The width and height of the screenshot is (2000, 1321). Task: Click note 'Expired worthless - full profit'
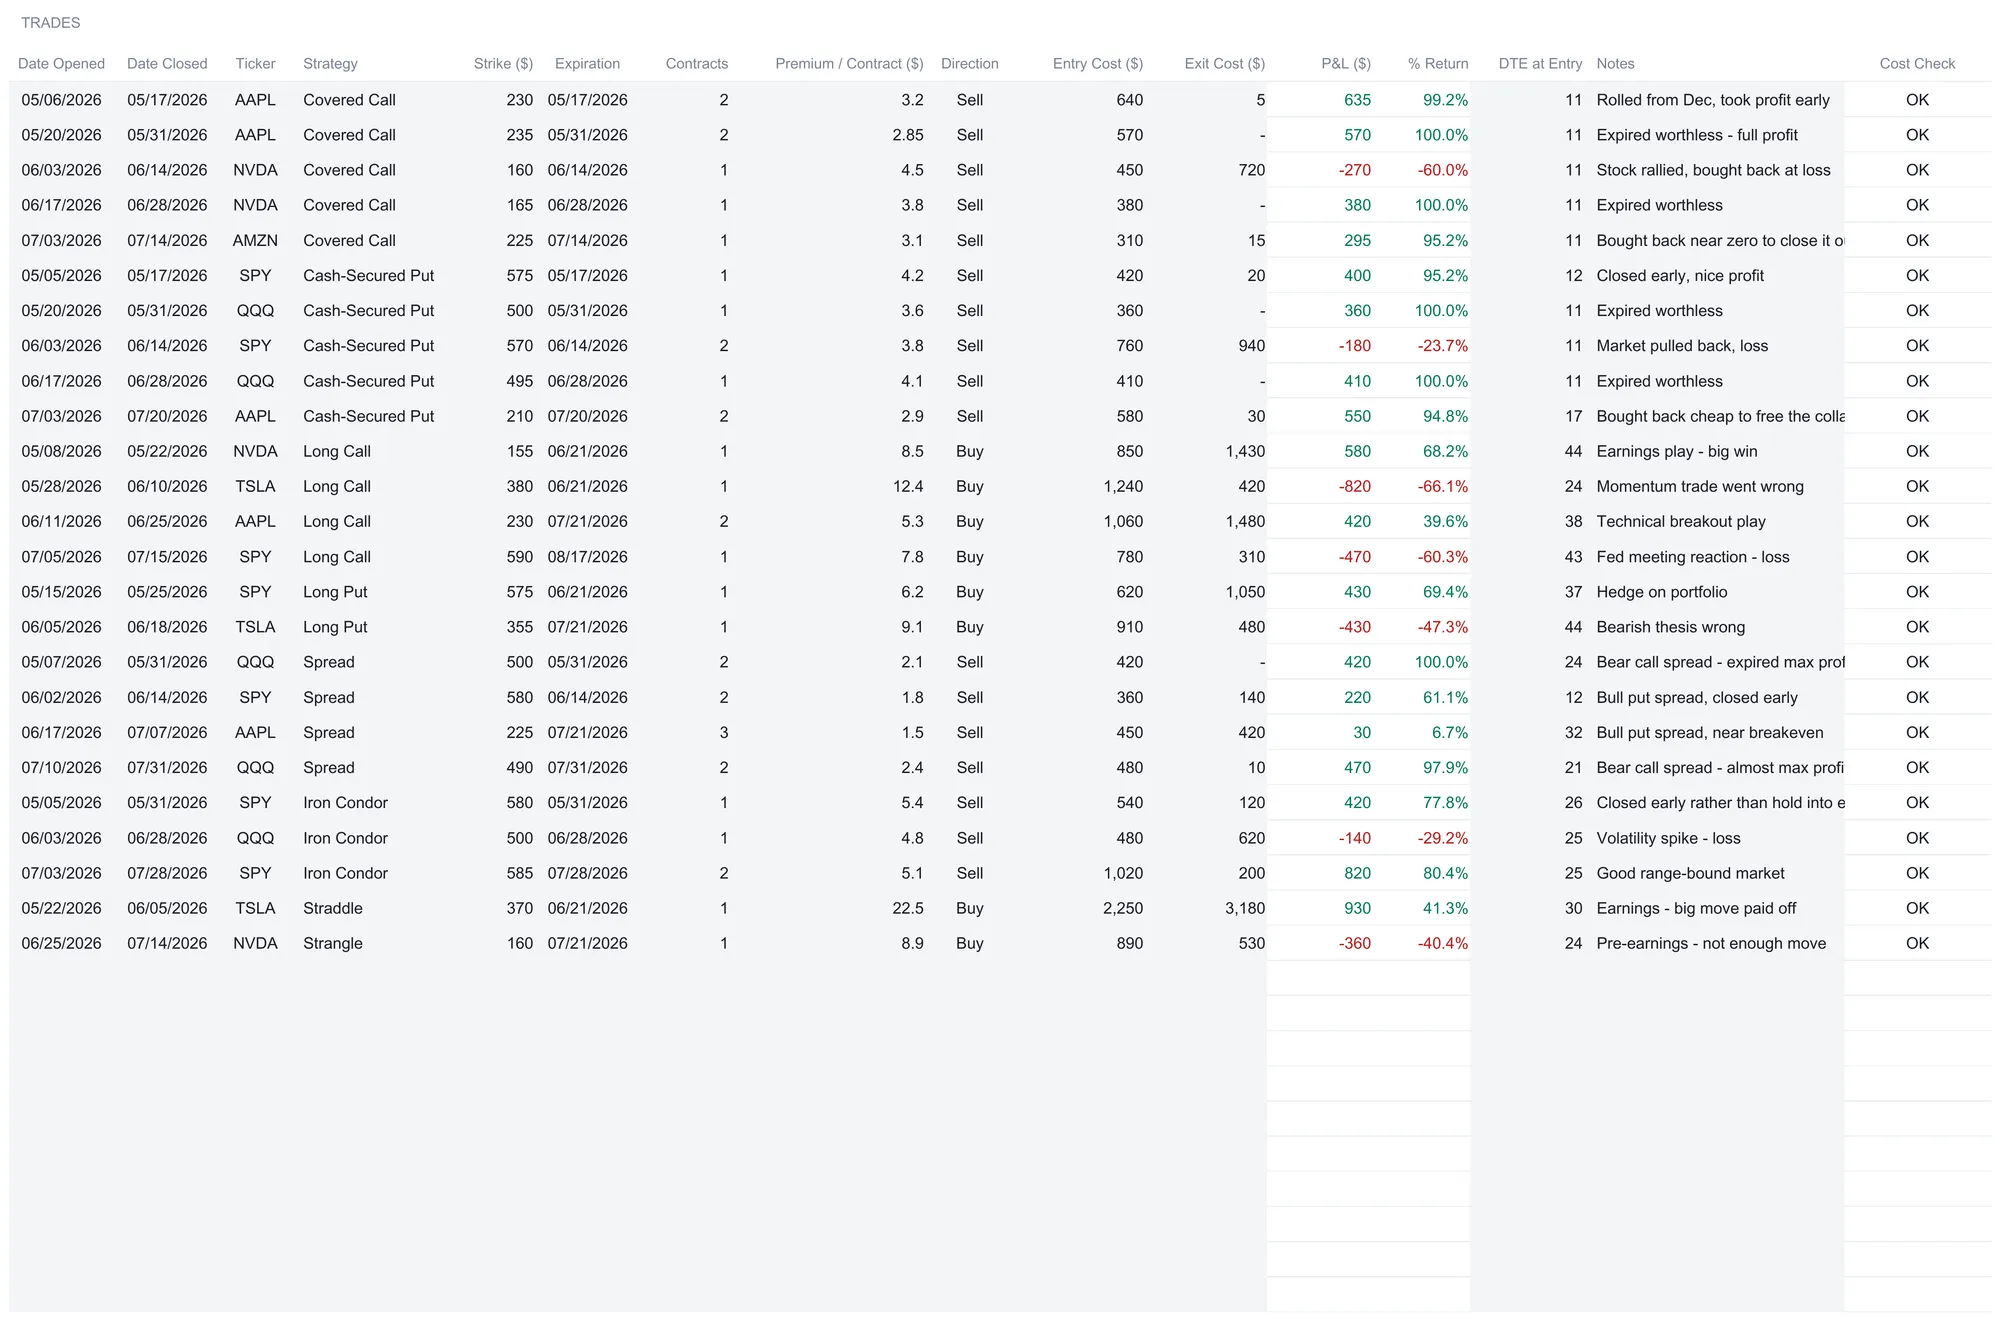coord(1696,135)
